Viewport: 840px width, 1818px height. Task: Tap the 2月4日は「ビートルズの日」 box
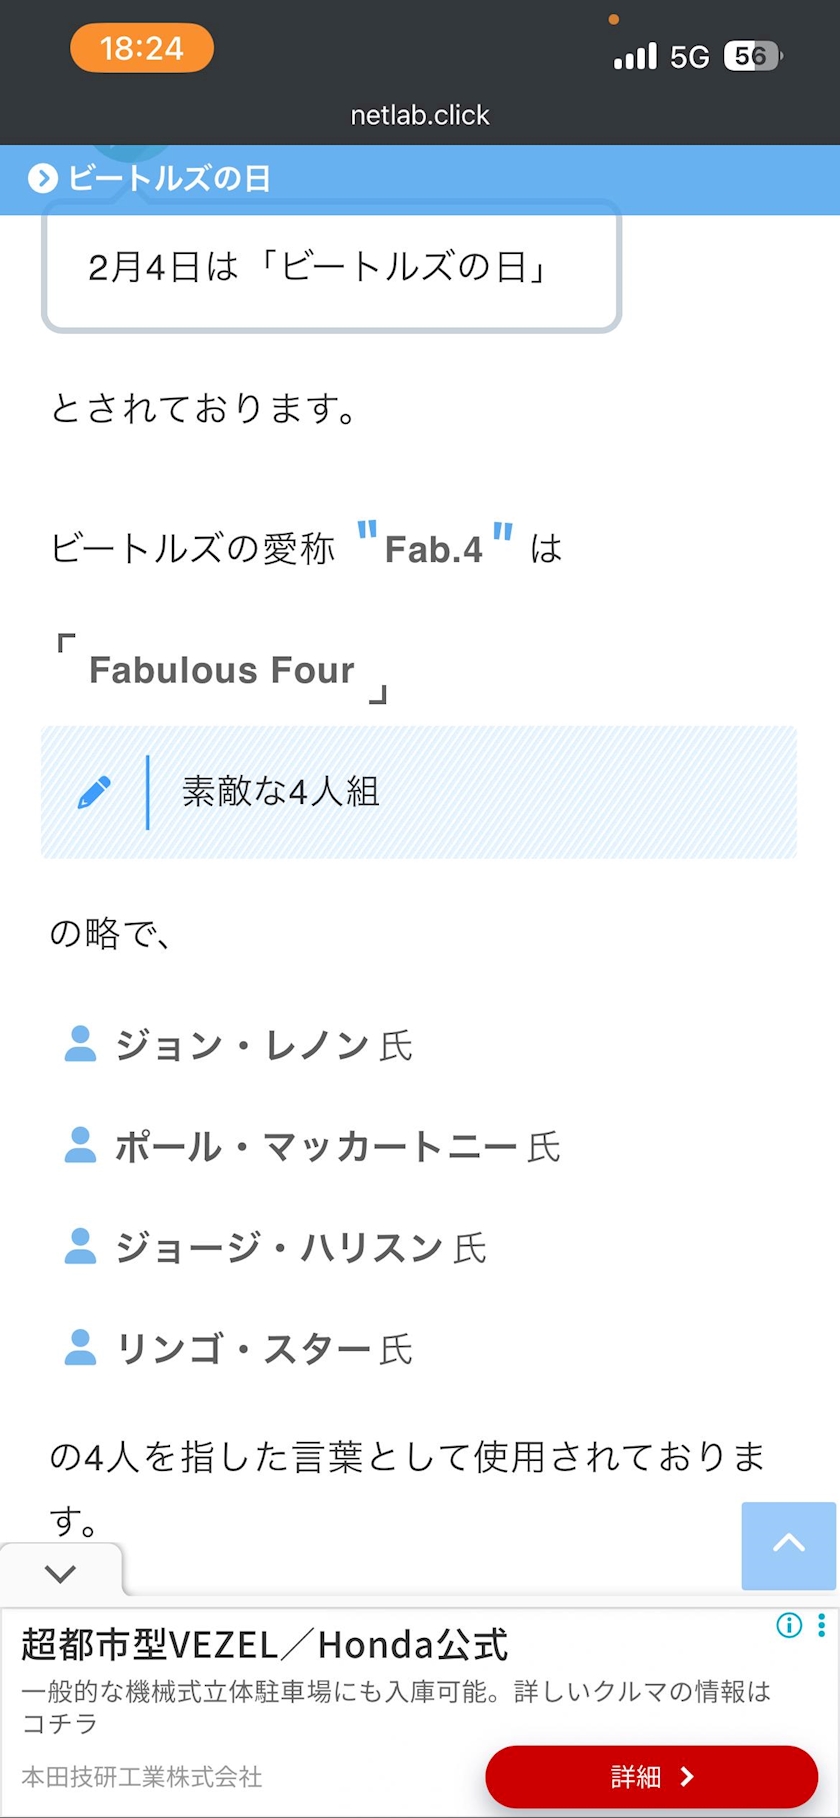[331, 267]
